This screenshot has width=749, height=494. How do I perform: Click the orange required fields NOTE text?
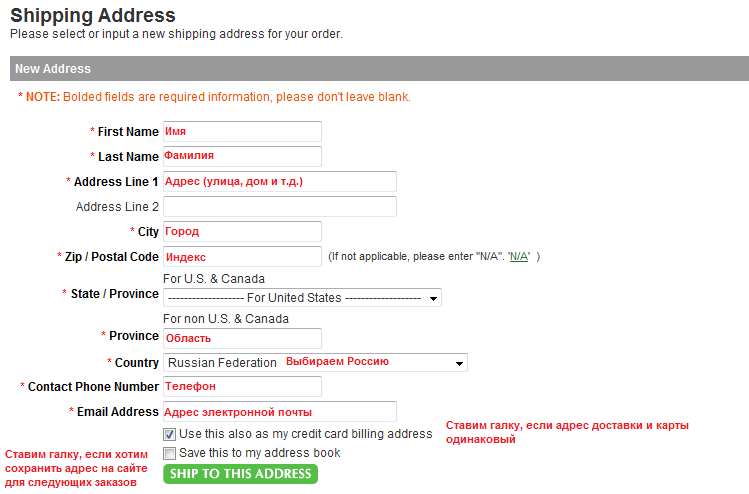(214, 97)
